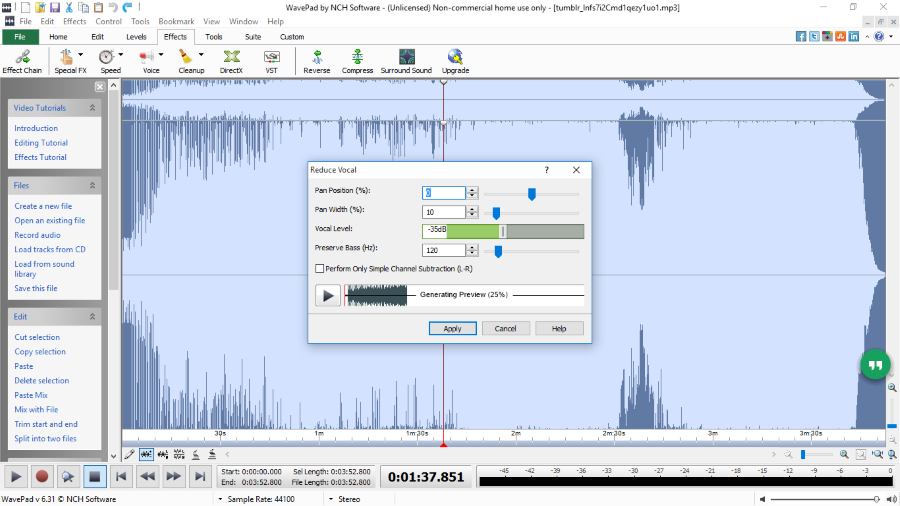900x506 pixels.
Task: Open the Speed effect tool
Action: (x=108, y=61)
